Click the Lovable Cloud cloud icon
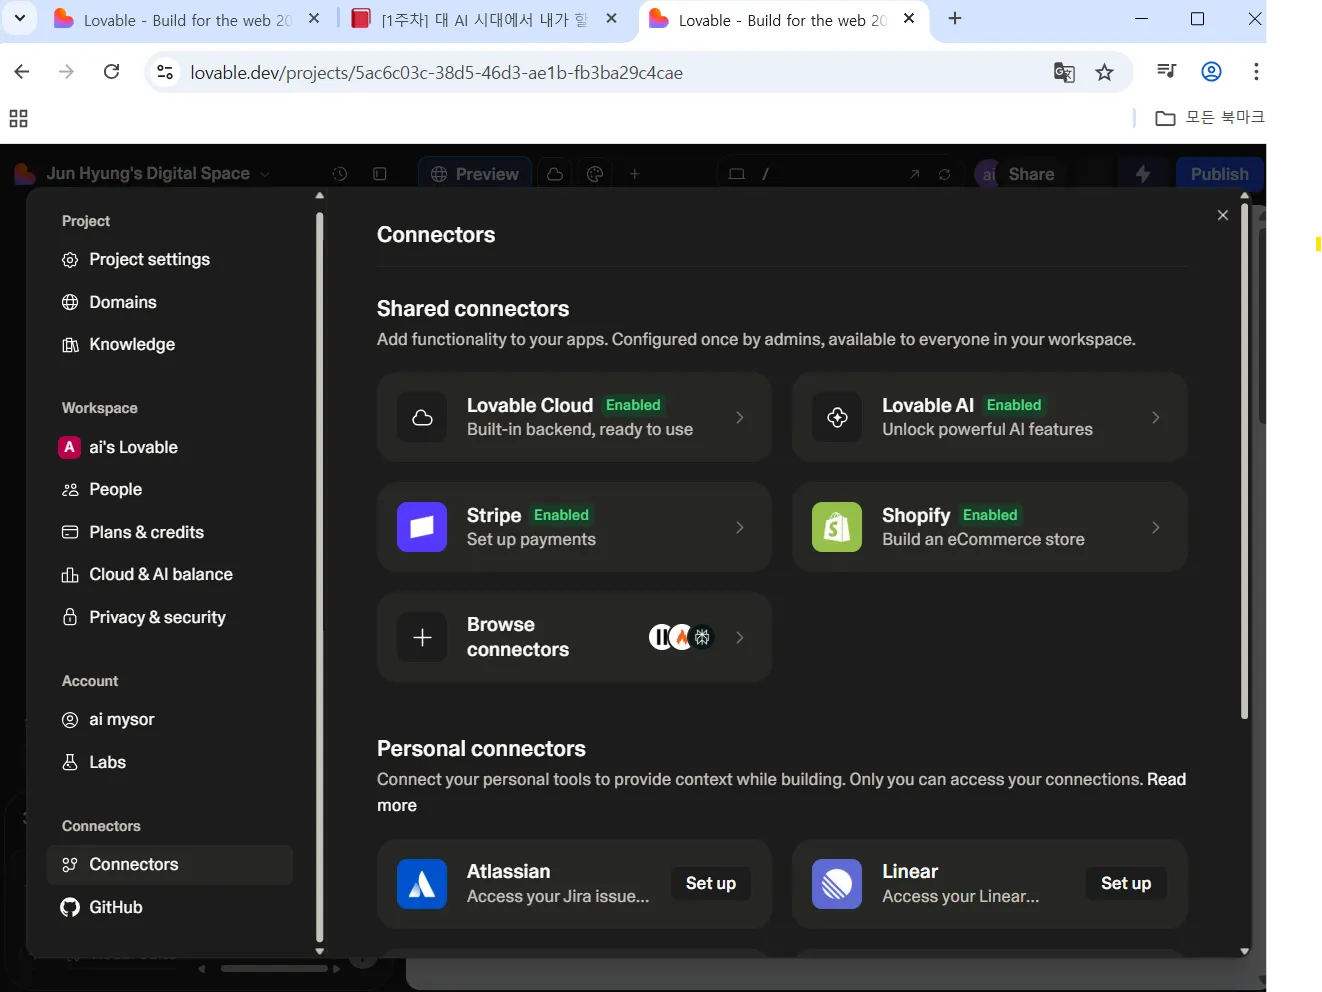This screenshot has height=992, width=1322. click(x=422, y=417)
